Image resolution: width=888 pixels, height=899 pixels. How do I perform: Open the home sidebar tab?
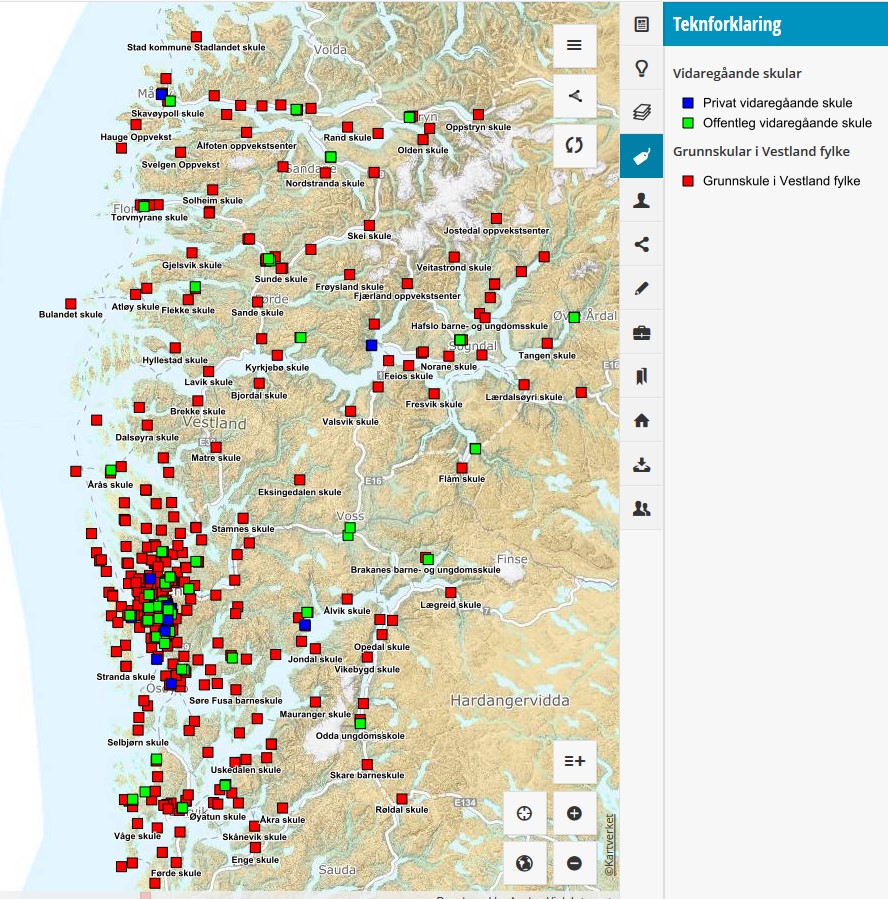click(641, 420)
